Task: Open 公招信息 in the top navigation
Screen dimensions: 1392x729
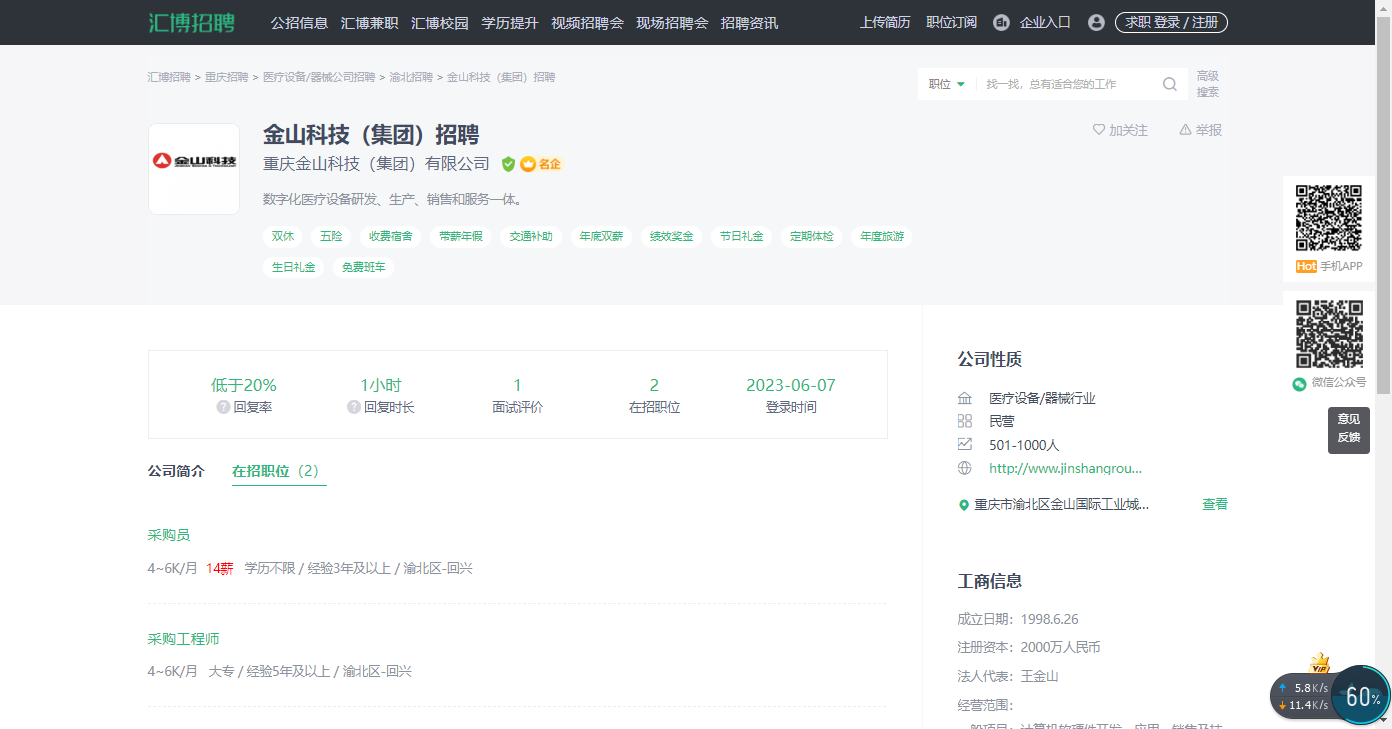Action: (299, 22)
